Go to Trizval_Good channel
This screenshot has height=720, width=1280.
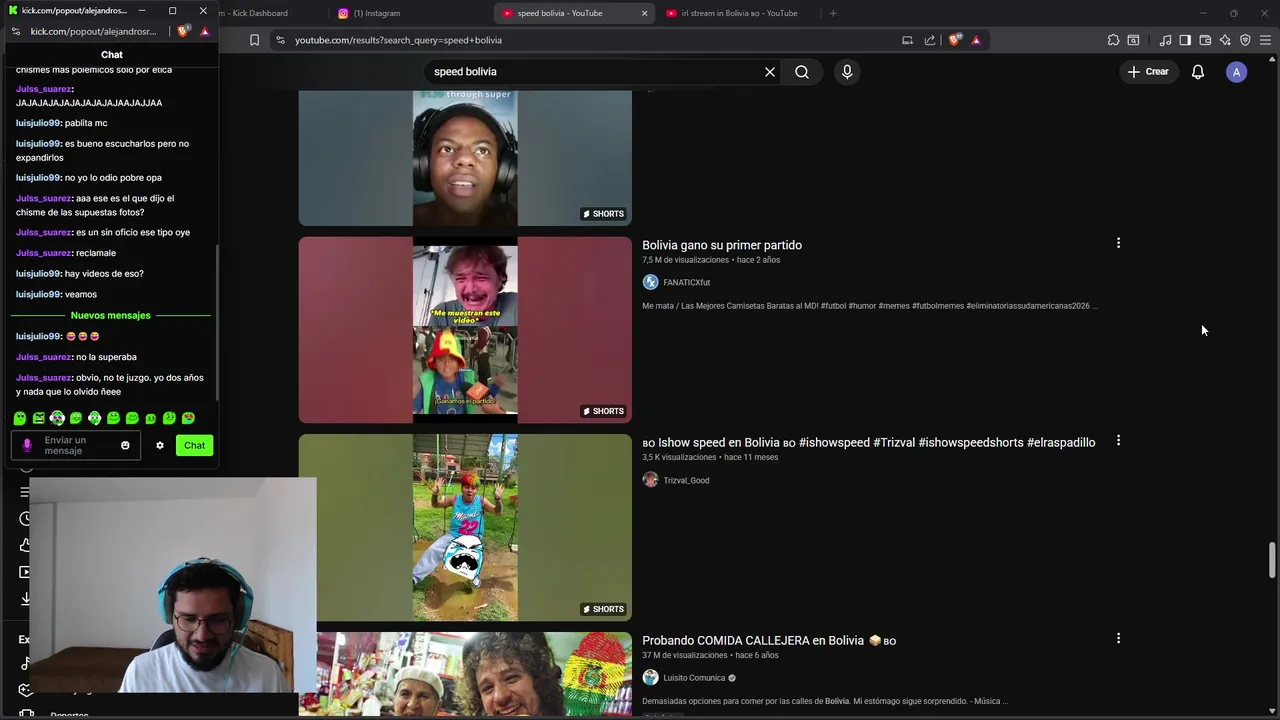pyautogui.click(x=686, y=480)
